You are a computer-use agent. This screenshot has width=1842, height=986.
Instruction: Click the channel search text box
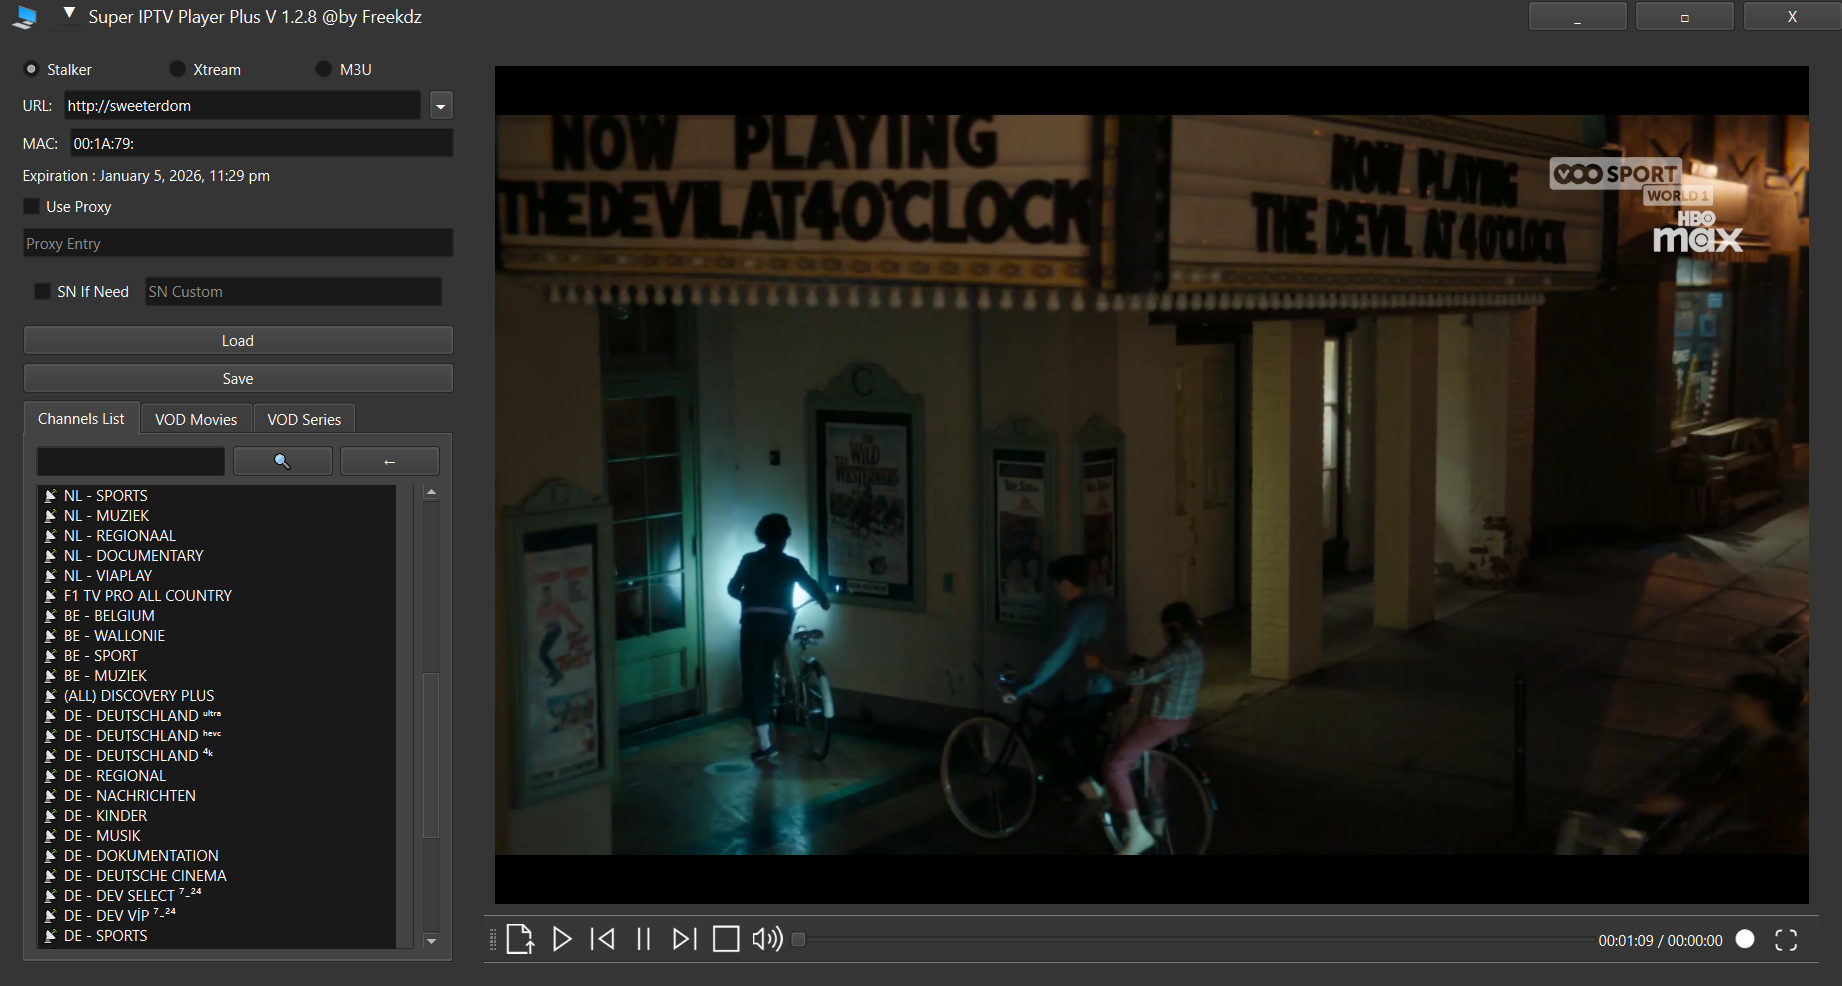click(x=131, y=461)
